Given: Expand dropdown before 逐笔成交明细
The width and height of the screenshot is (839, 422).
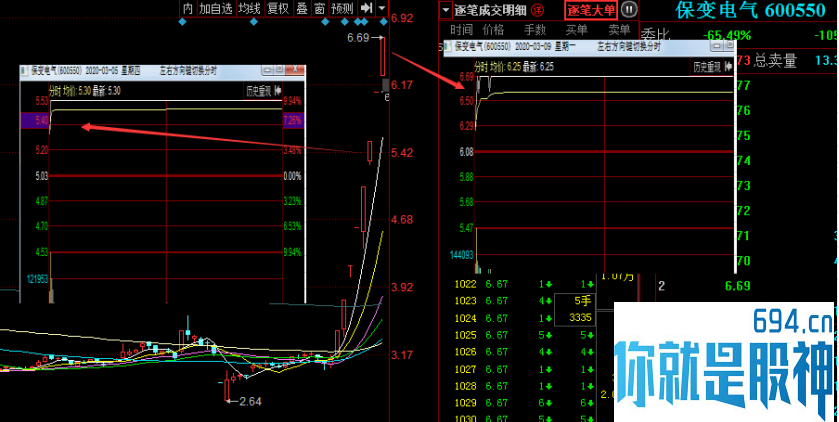Looking at the screenshot, I should 446,10.
